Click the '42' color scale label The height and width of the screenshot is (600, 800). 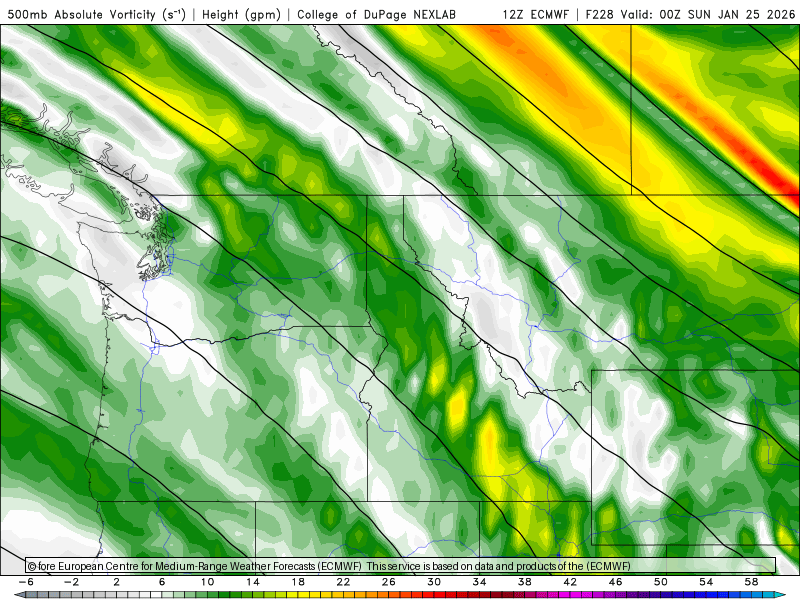(570, 582)
